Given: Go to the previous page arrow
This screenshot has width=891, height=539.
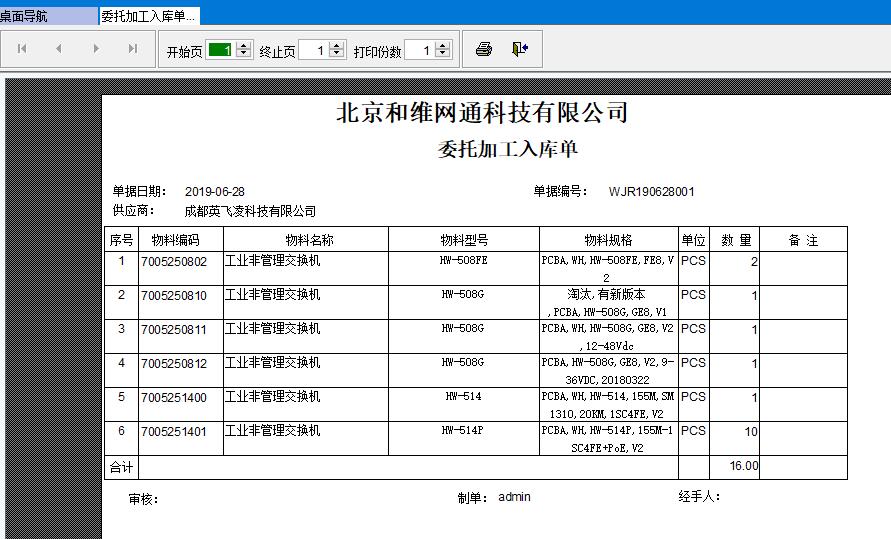Looking at the screenshot, I should coord(59,49).
